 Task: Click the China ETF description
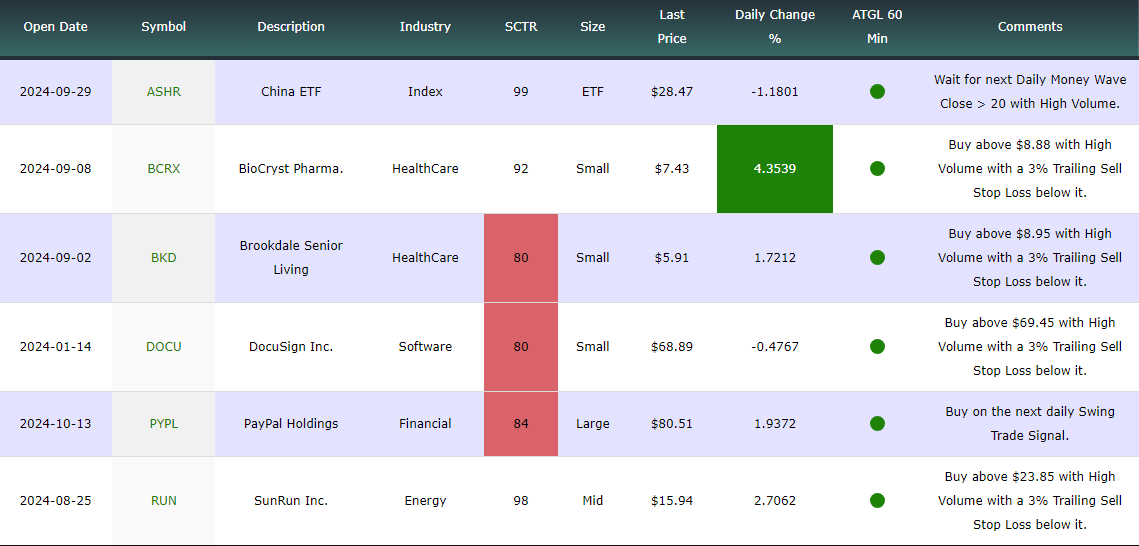pyautogui.click(x=291, y=91)
